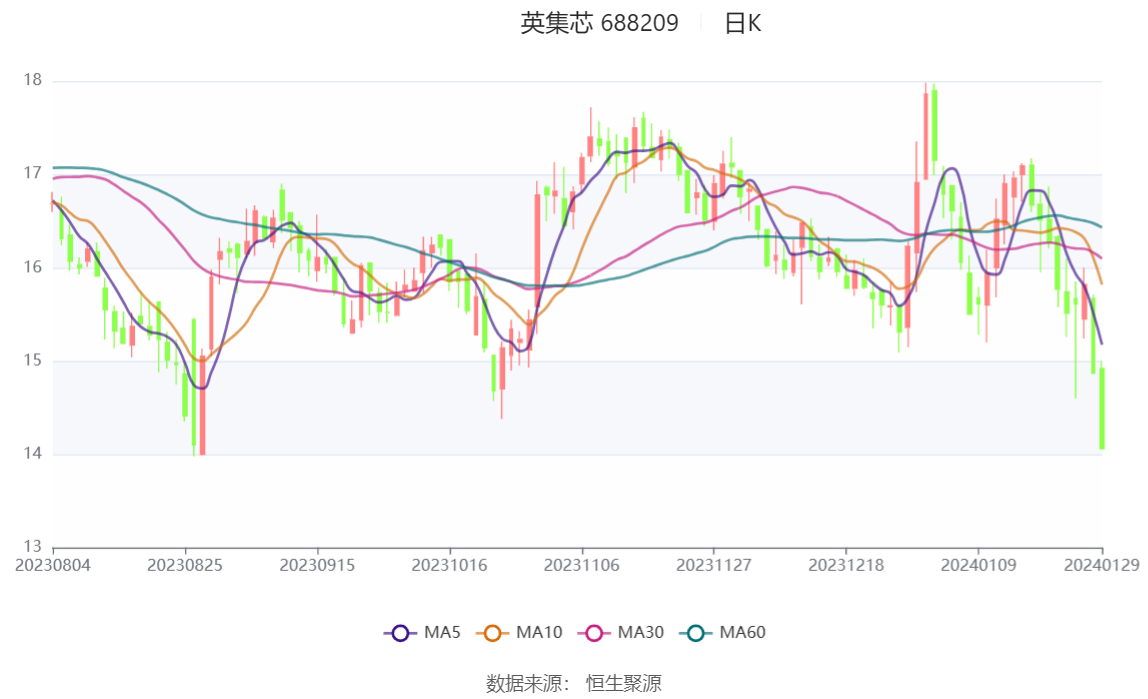Click the 14 price axis label
This screenshot has width=1148, height=699.
click(x=33, y=454)
